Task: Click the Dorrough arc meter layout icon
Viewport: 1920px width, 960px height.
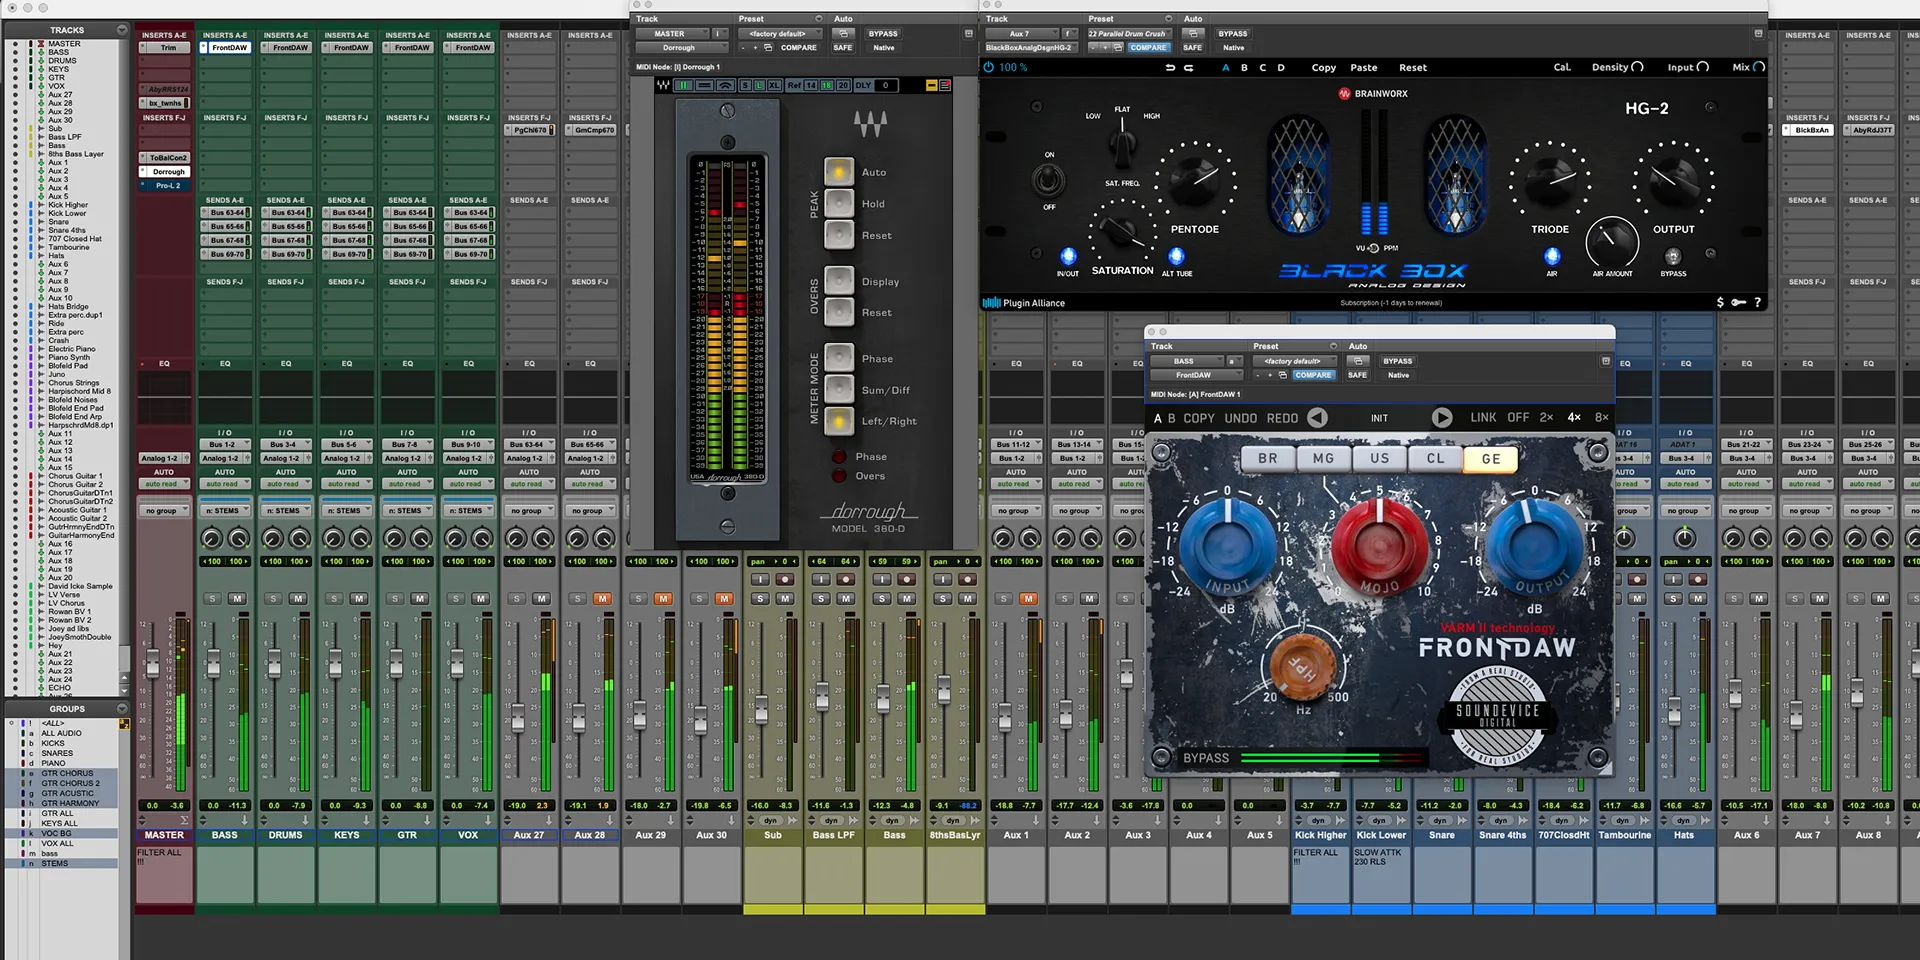Action: [x=726, y=85]
